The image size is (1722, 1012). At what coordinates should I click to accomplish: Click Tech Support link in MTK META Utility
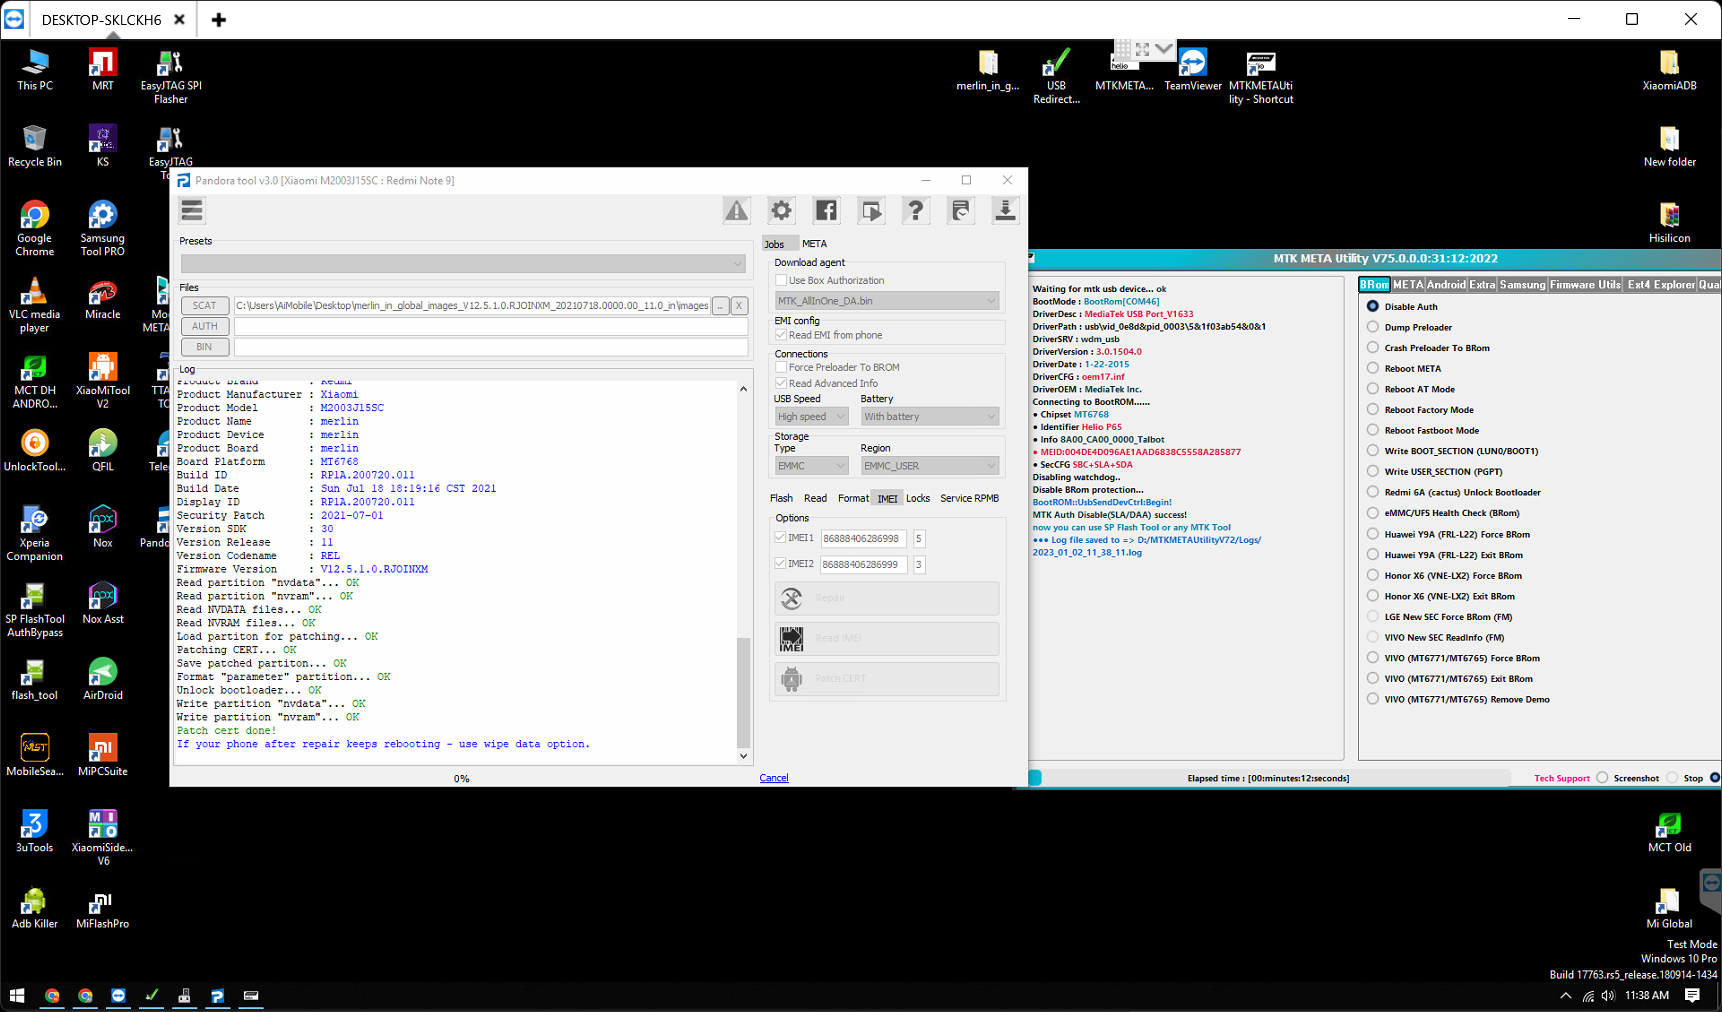[x=1561, y=778]
